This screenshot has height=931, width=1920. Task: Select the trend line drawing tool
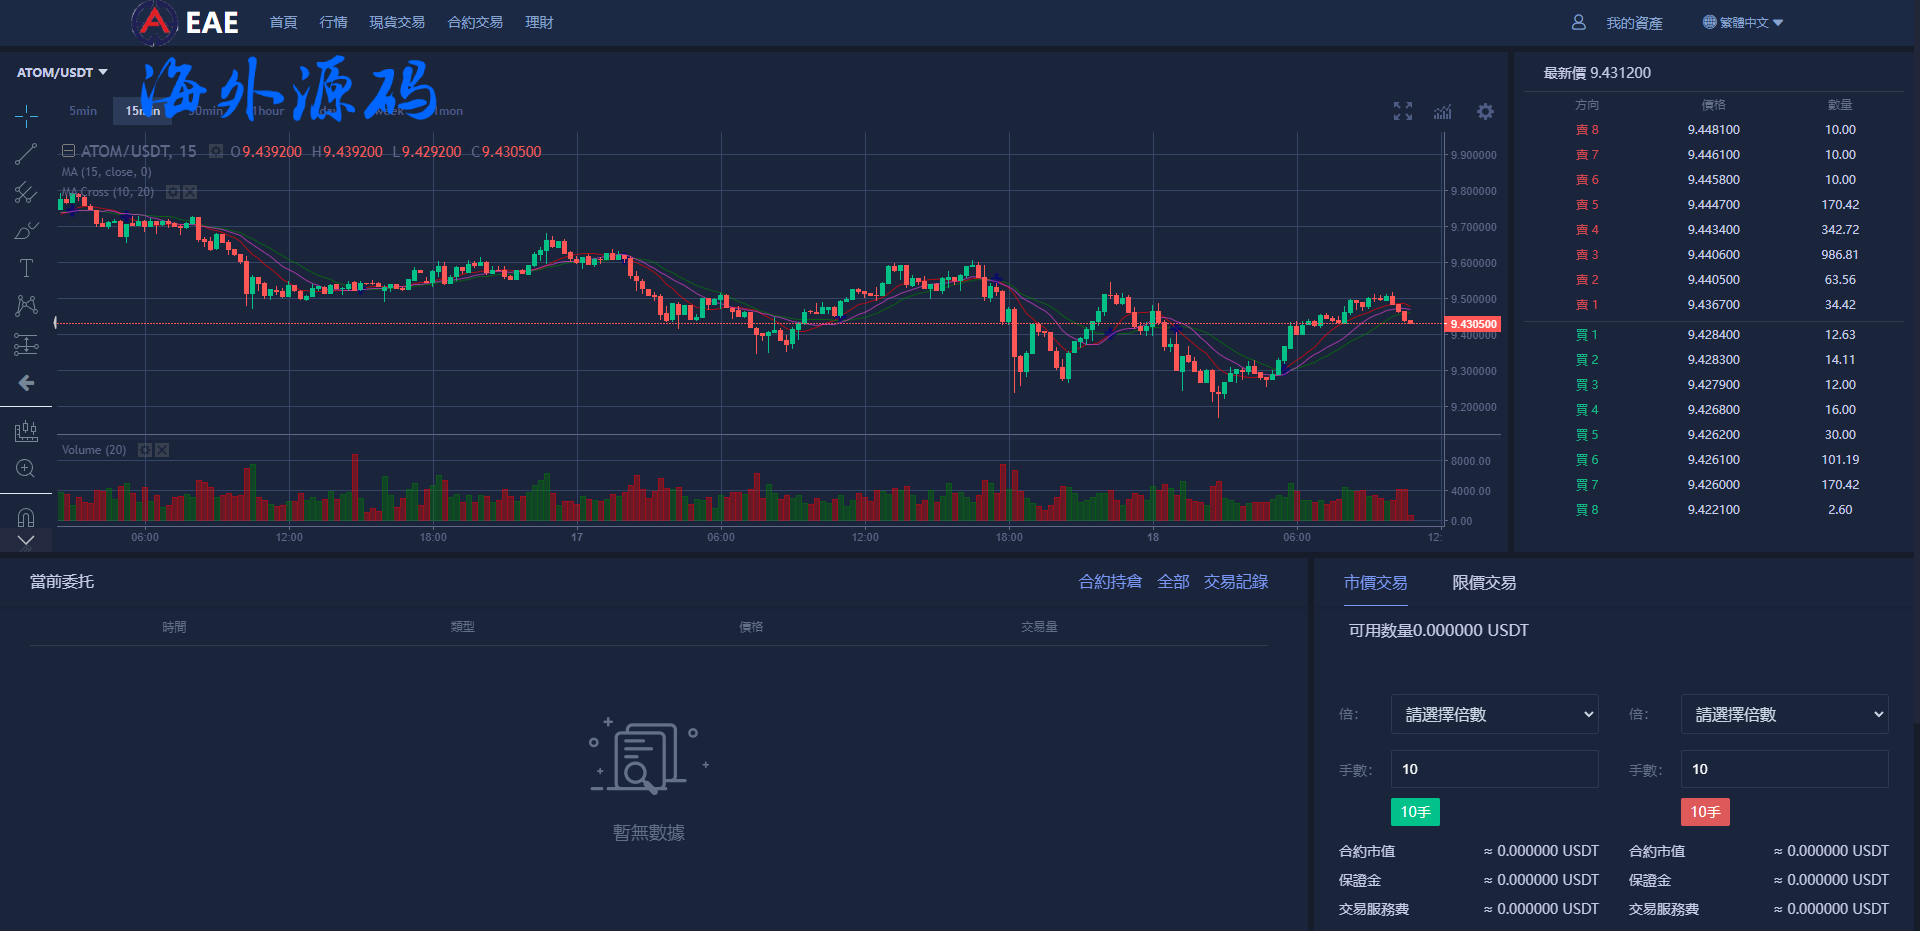coord(26,154)
